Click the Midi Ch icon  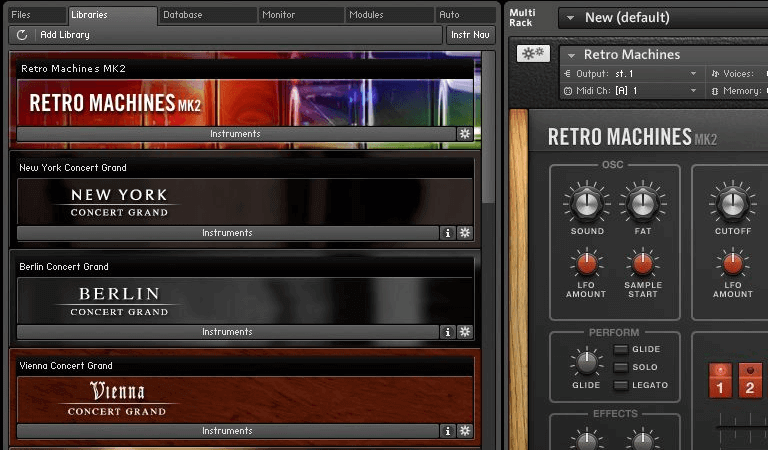[x=568, y=91]
